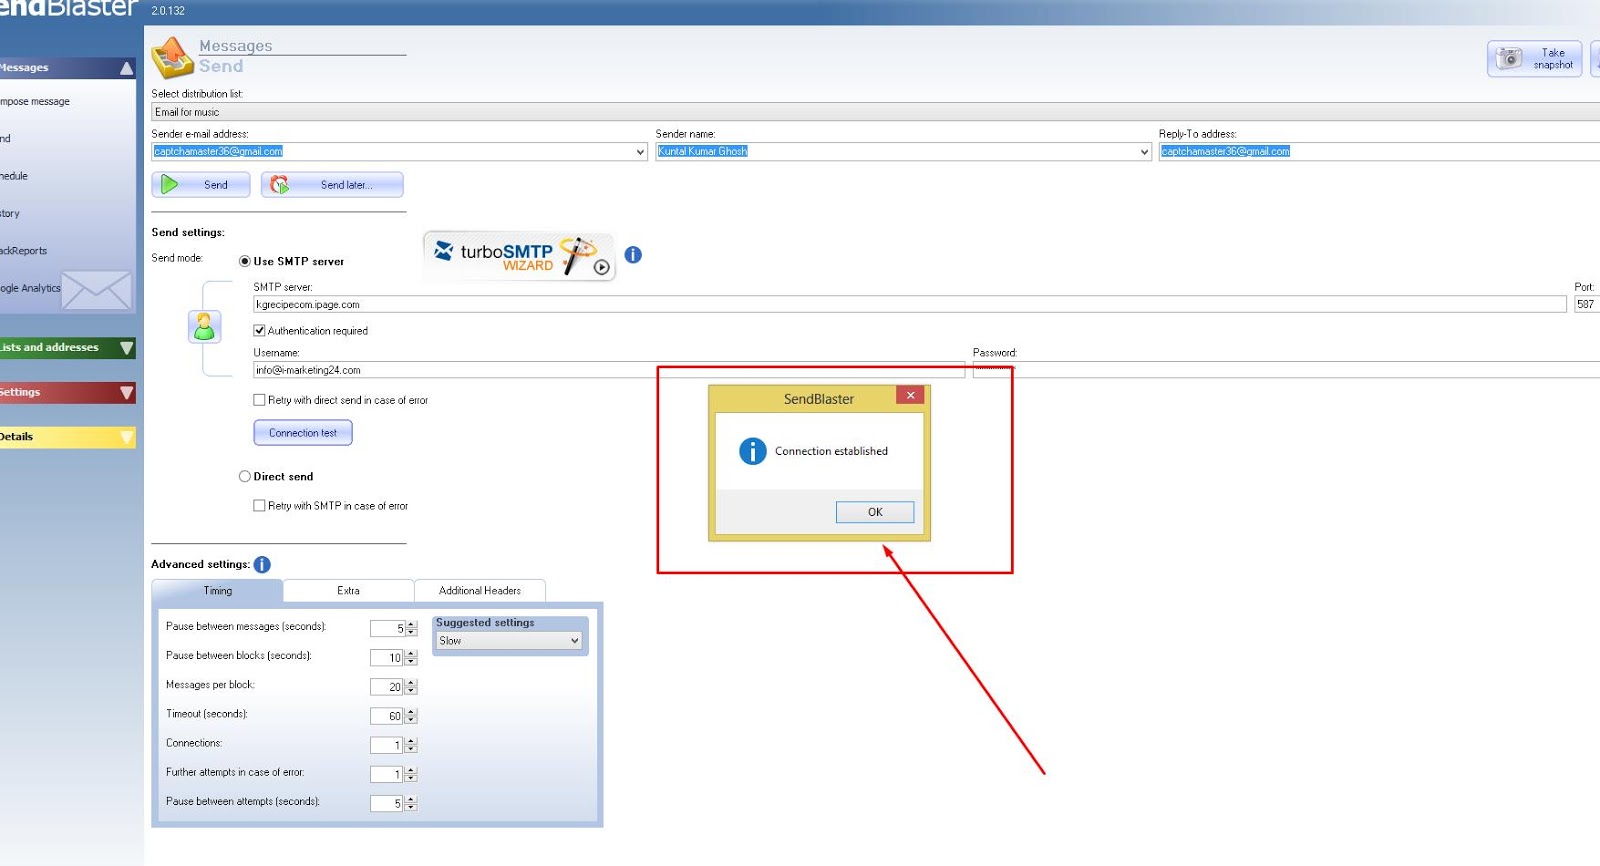Open Suggested settings Slow dropdown
This screenshot has height=866, width=1600.
point(574,641)
